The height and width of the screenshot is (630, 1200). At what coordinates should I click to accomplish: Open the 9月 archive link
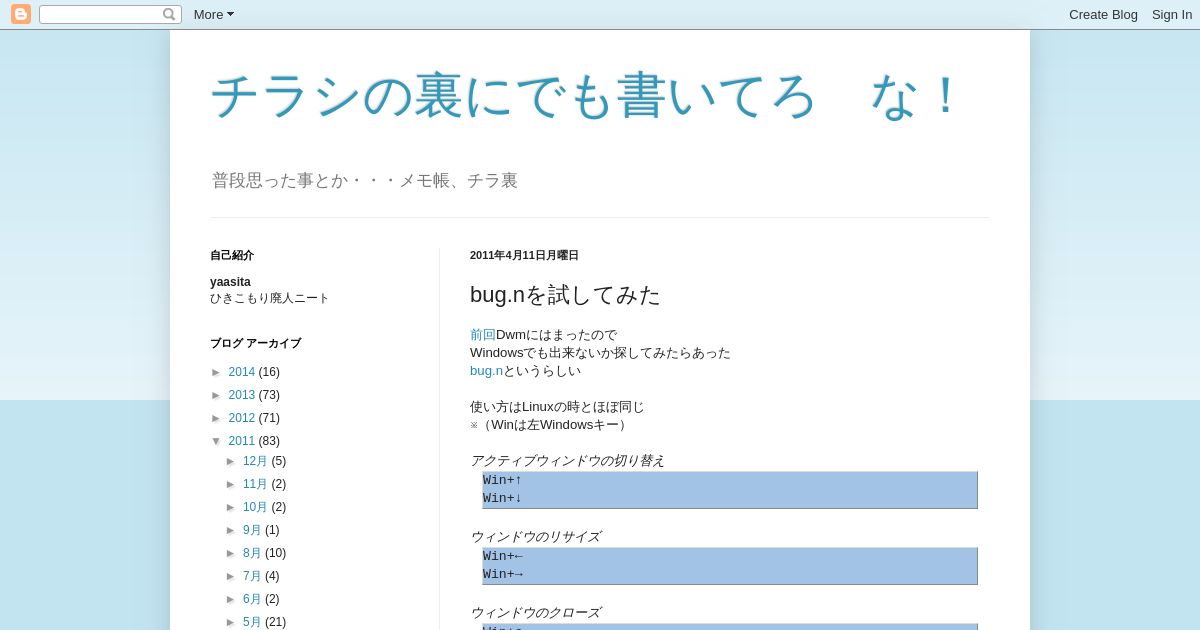click(252, 530)
